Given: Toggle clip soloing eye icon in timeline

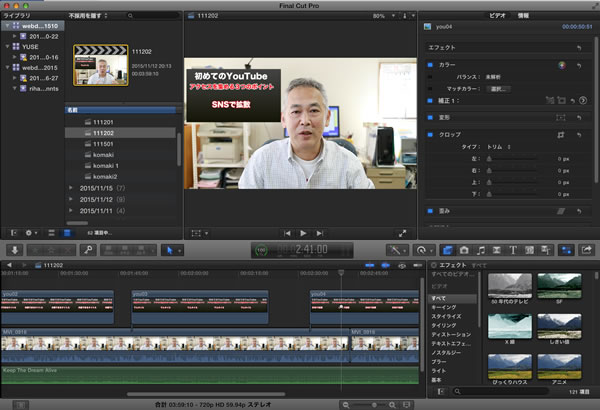Looking at the screenshot, I should click(402, 265).
